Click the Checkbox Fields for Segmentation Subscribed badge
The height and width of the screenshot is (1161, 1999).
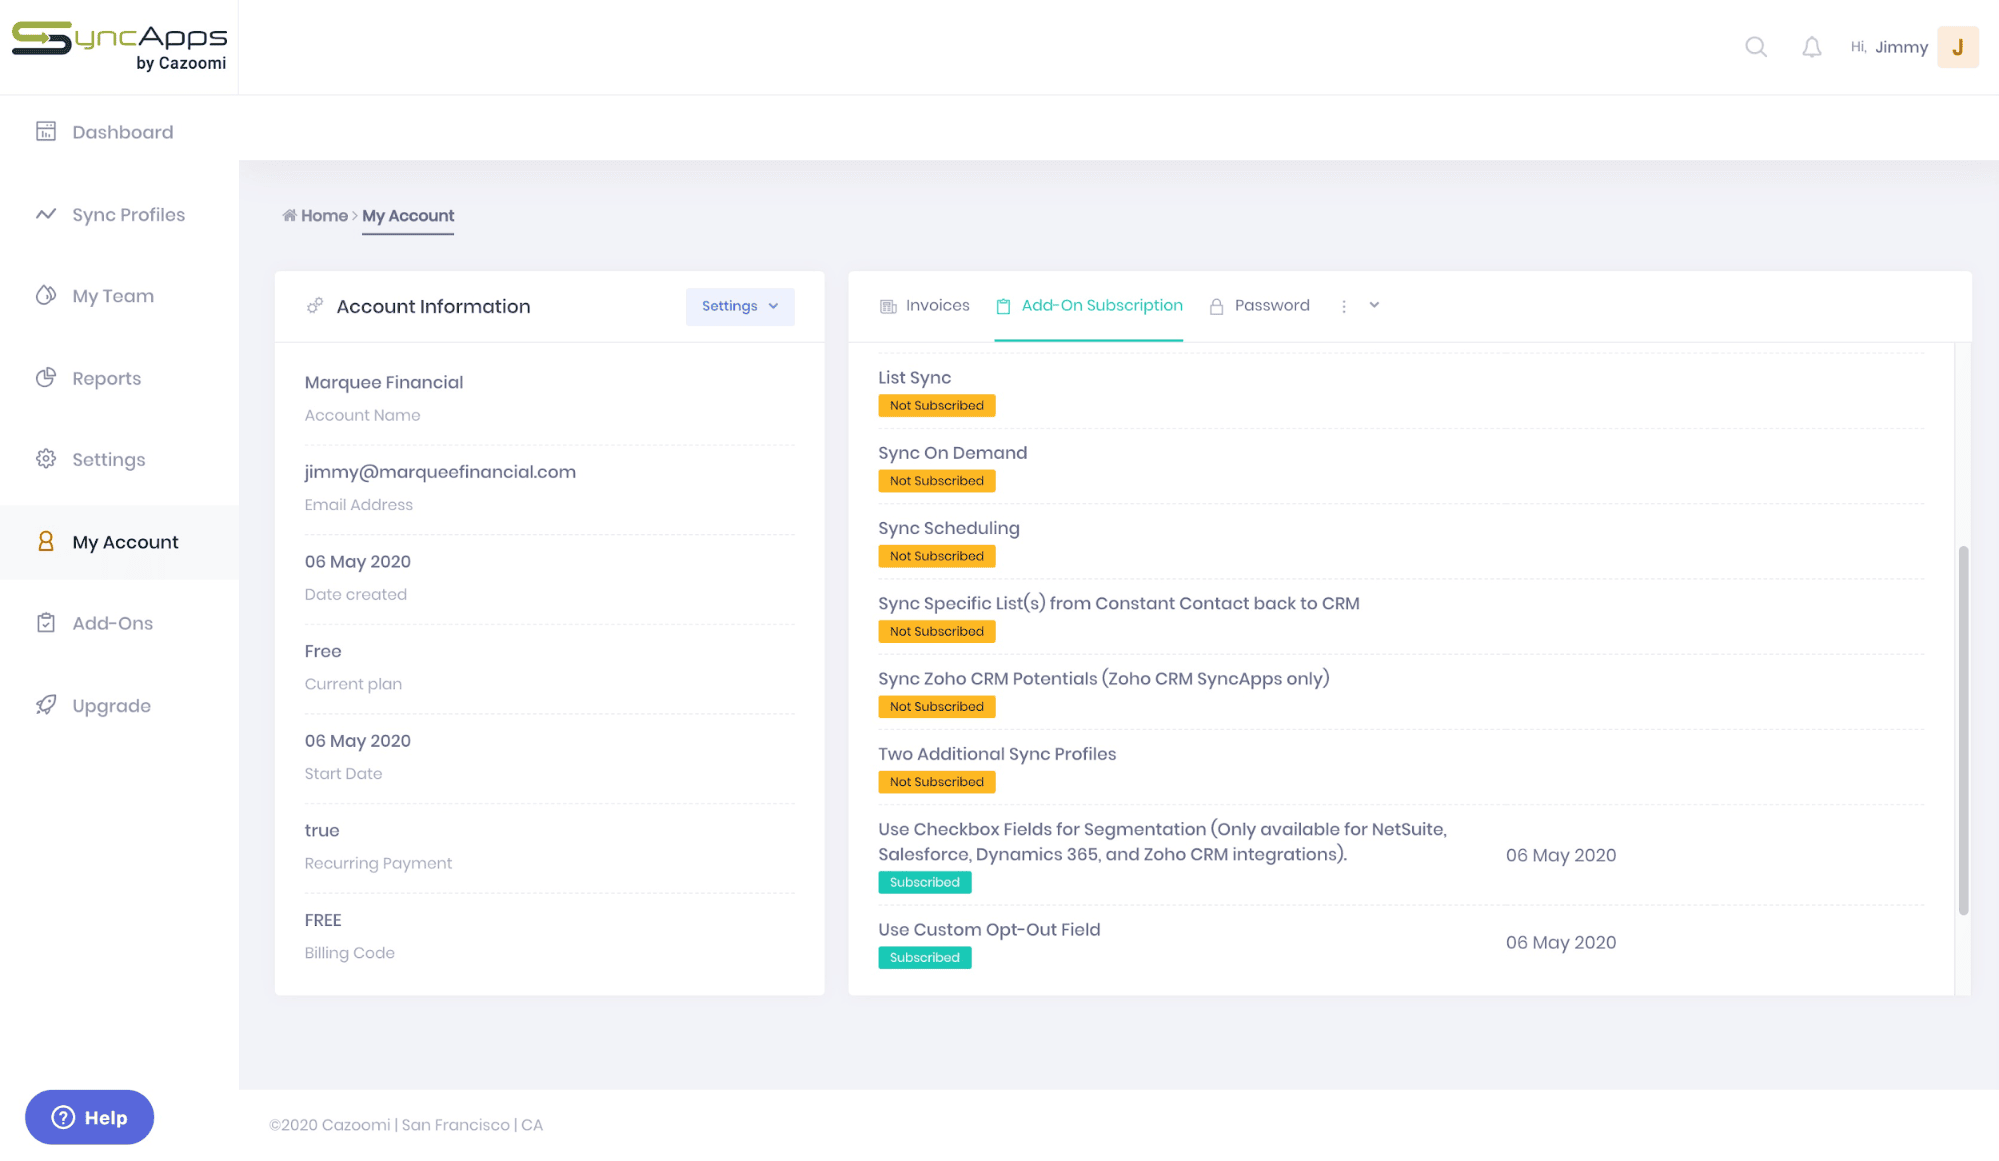[924, 882]
